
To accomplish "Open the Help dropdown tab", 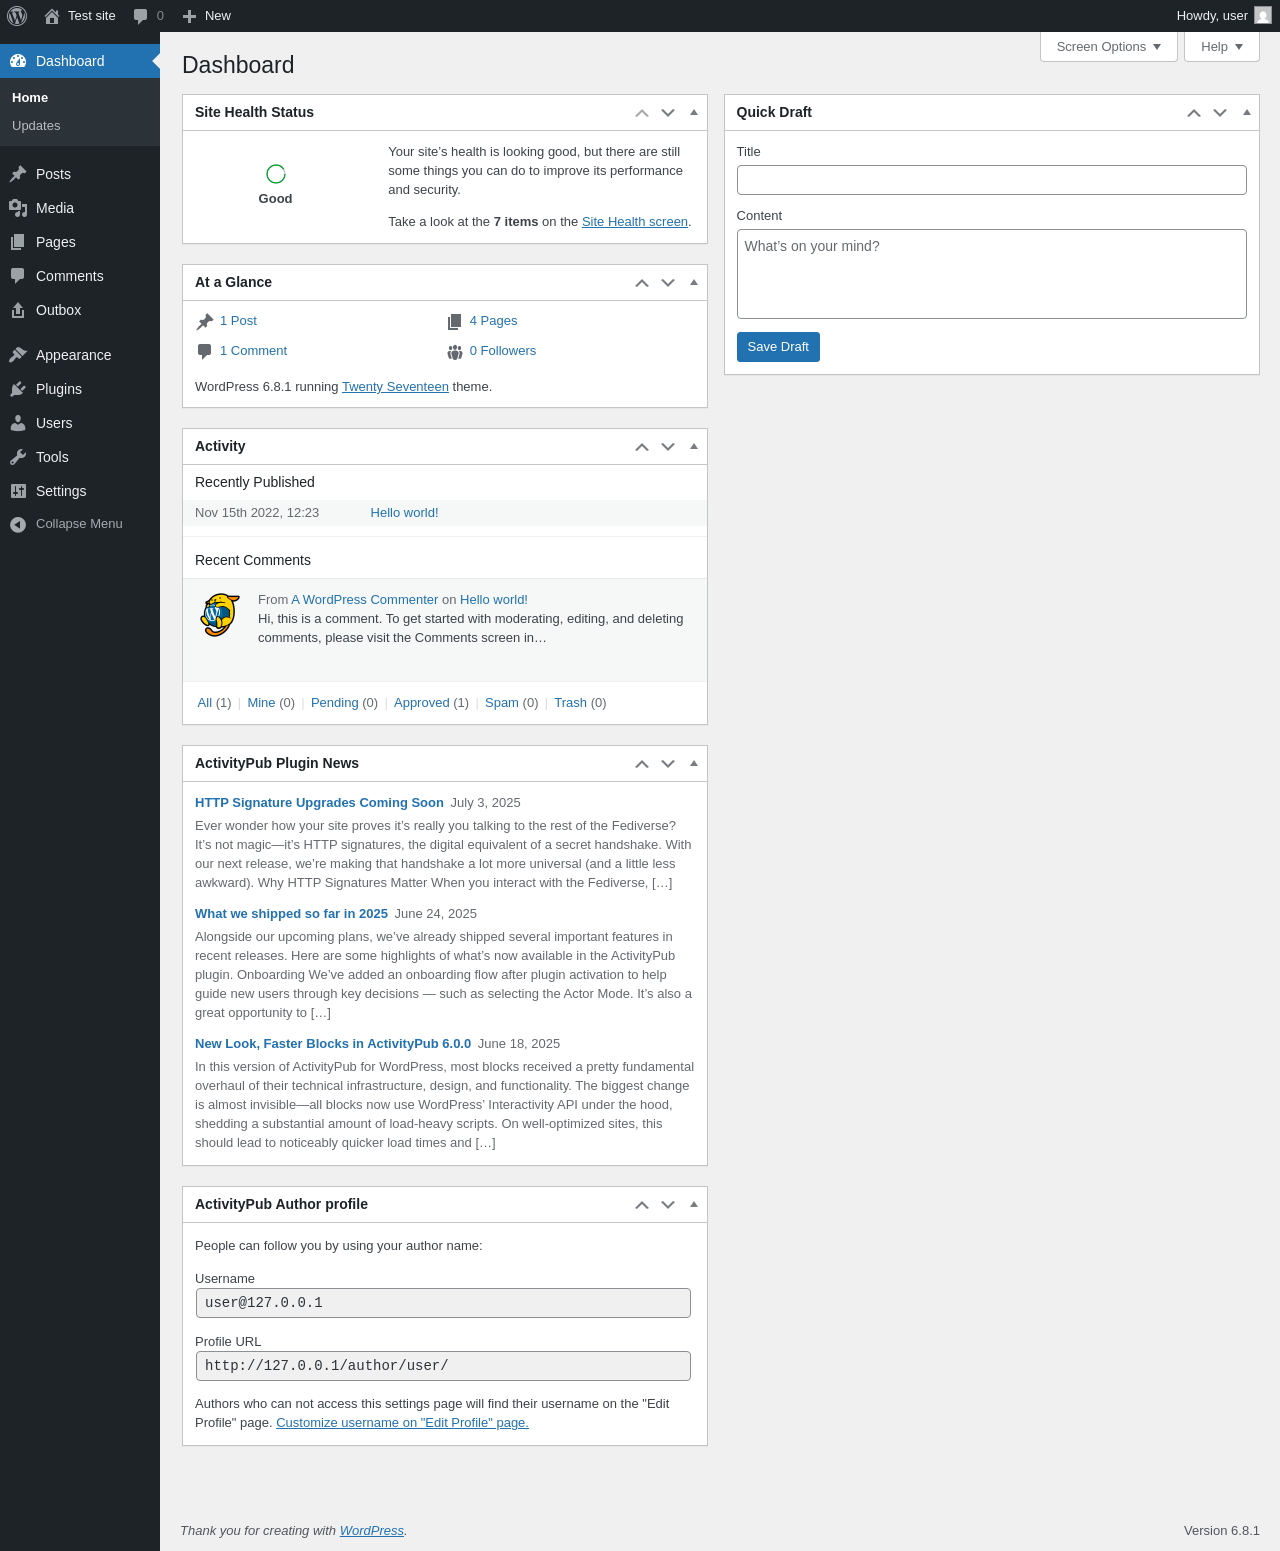I will [x=1222, y=47].
